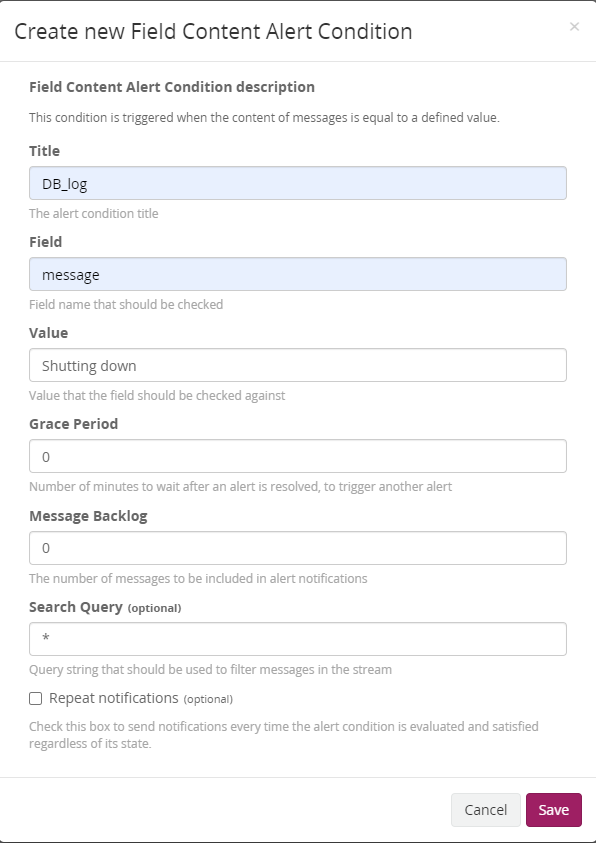The image size is (596, 843).
Task: Click the Title label above DB_log
Action: click(x=44, y=151)
